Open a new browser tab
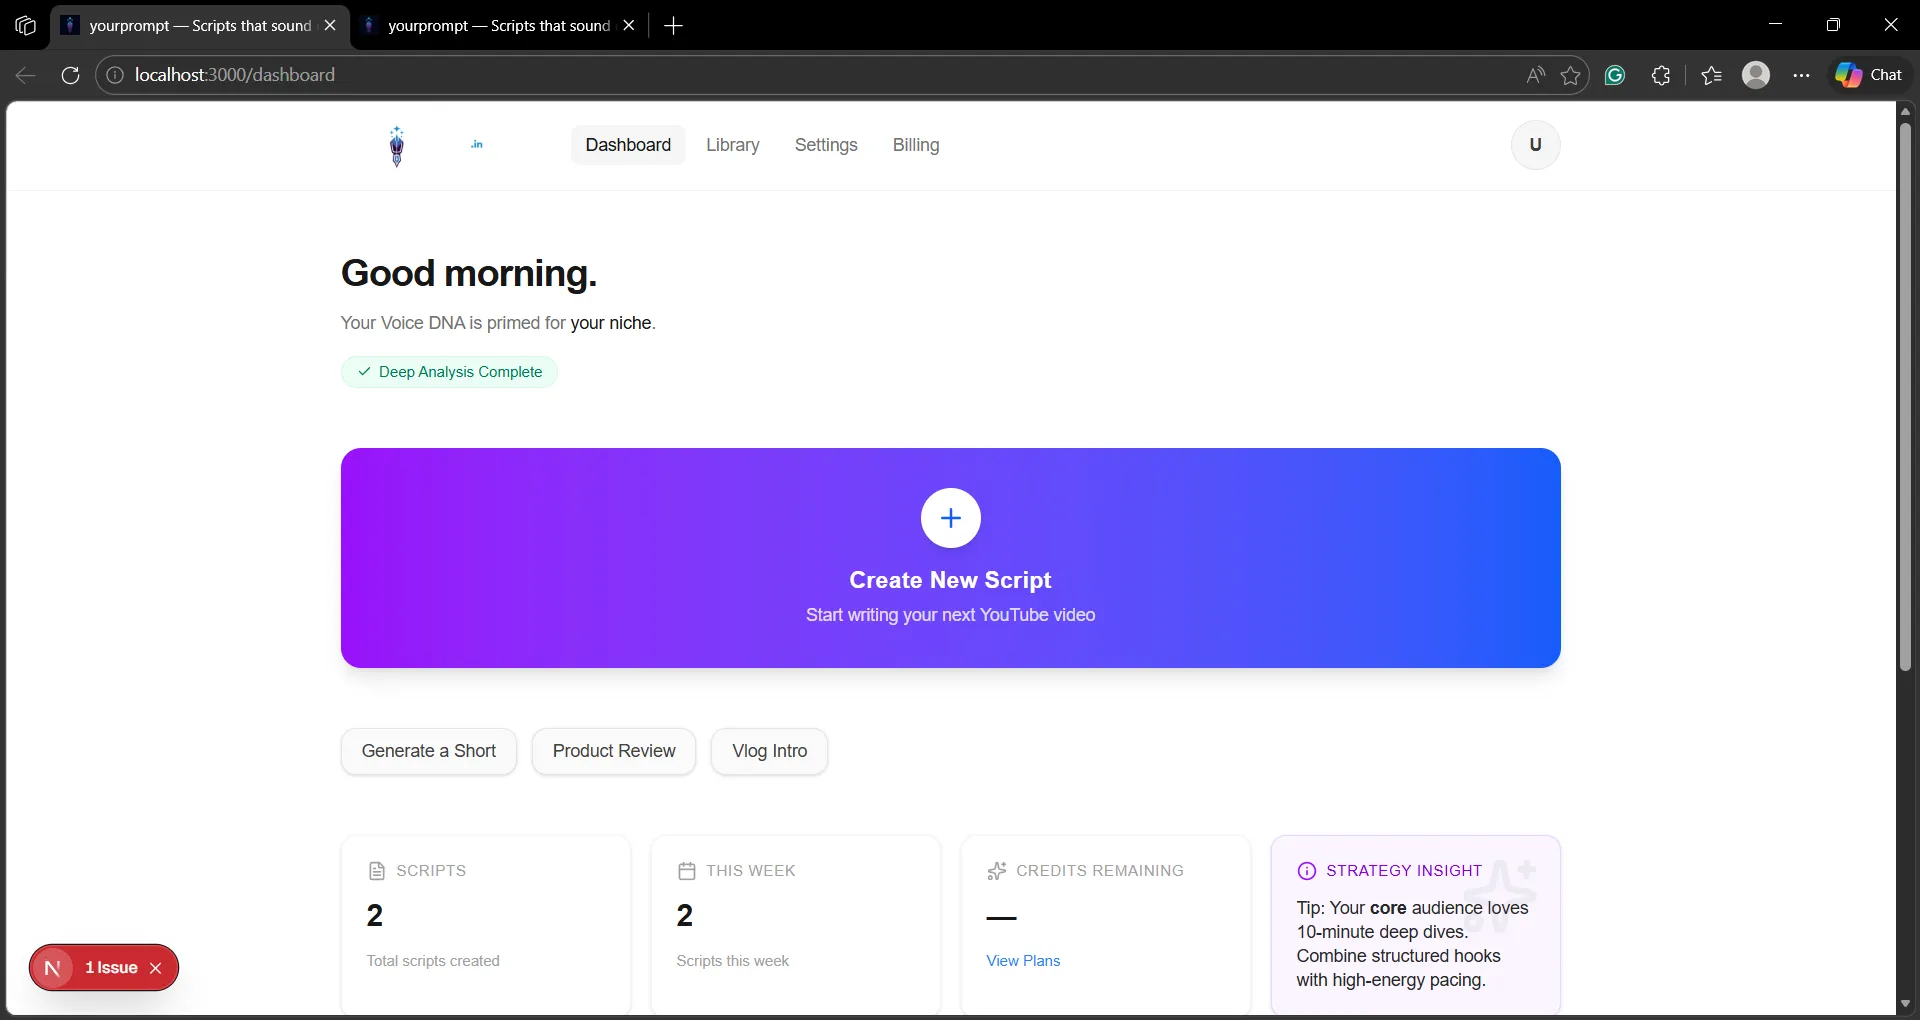 (x=673, y=26)
